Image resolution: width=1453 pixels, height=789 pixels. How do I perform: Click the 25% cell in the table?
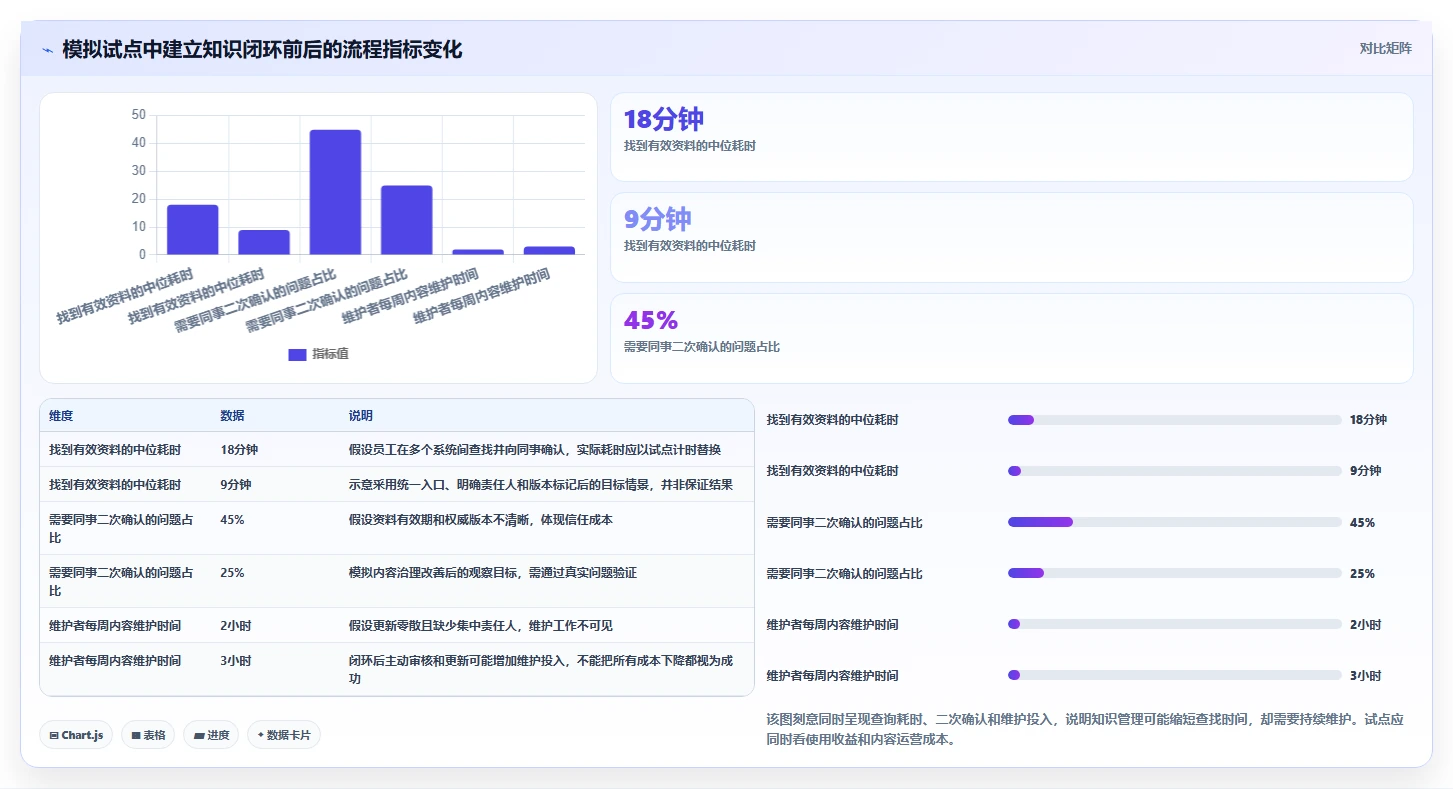[232, 573]
